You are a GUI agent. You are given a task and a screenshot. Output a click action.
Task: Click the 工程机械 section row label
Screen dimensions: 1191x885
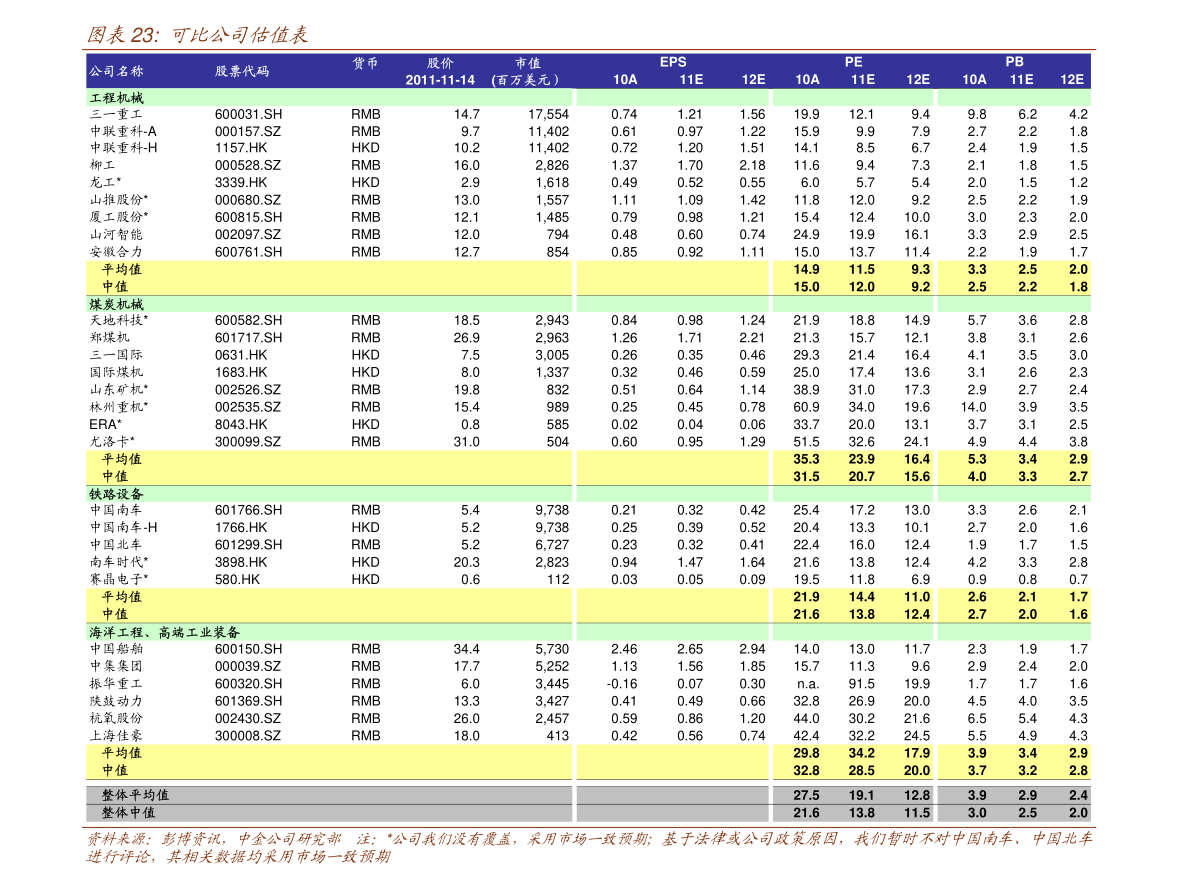[116, 98]
